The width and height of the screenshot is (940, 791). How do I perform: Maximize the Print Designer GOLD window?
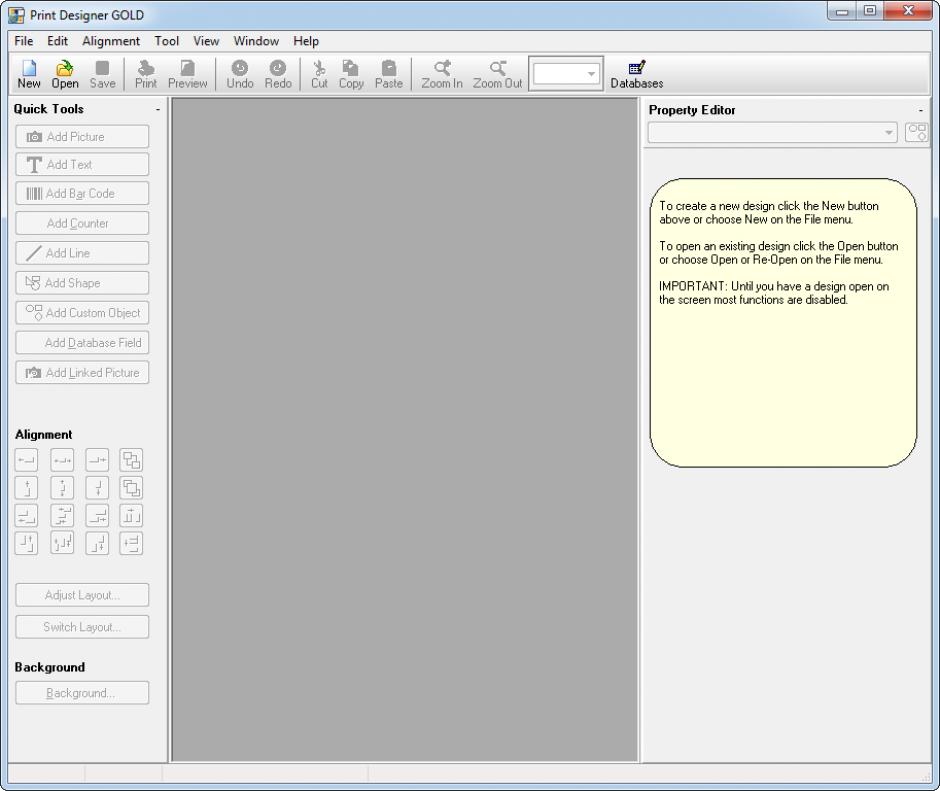tap(870, 11)
